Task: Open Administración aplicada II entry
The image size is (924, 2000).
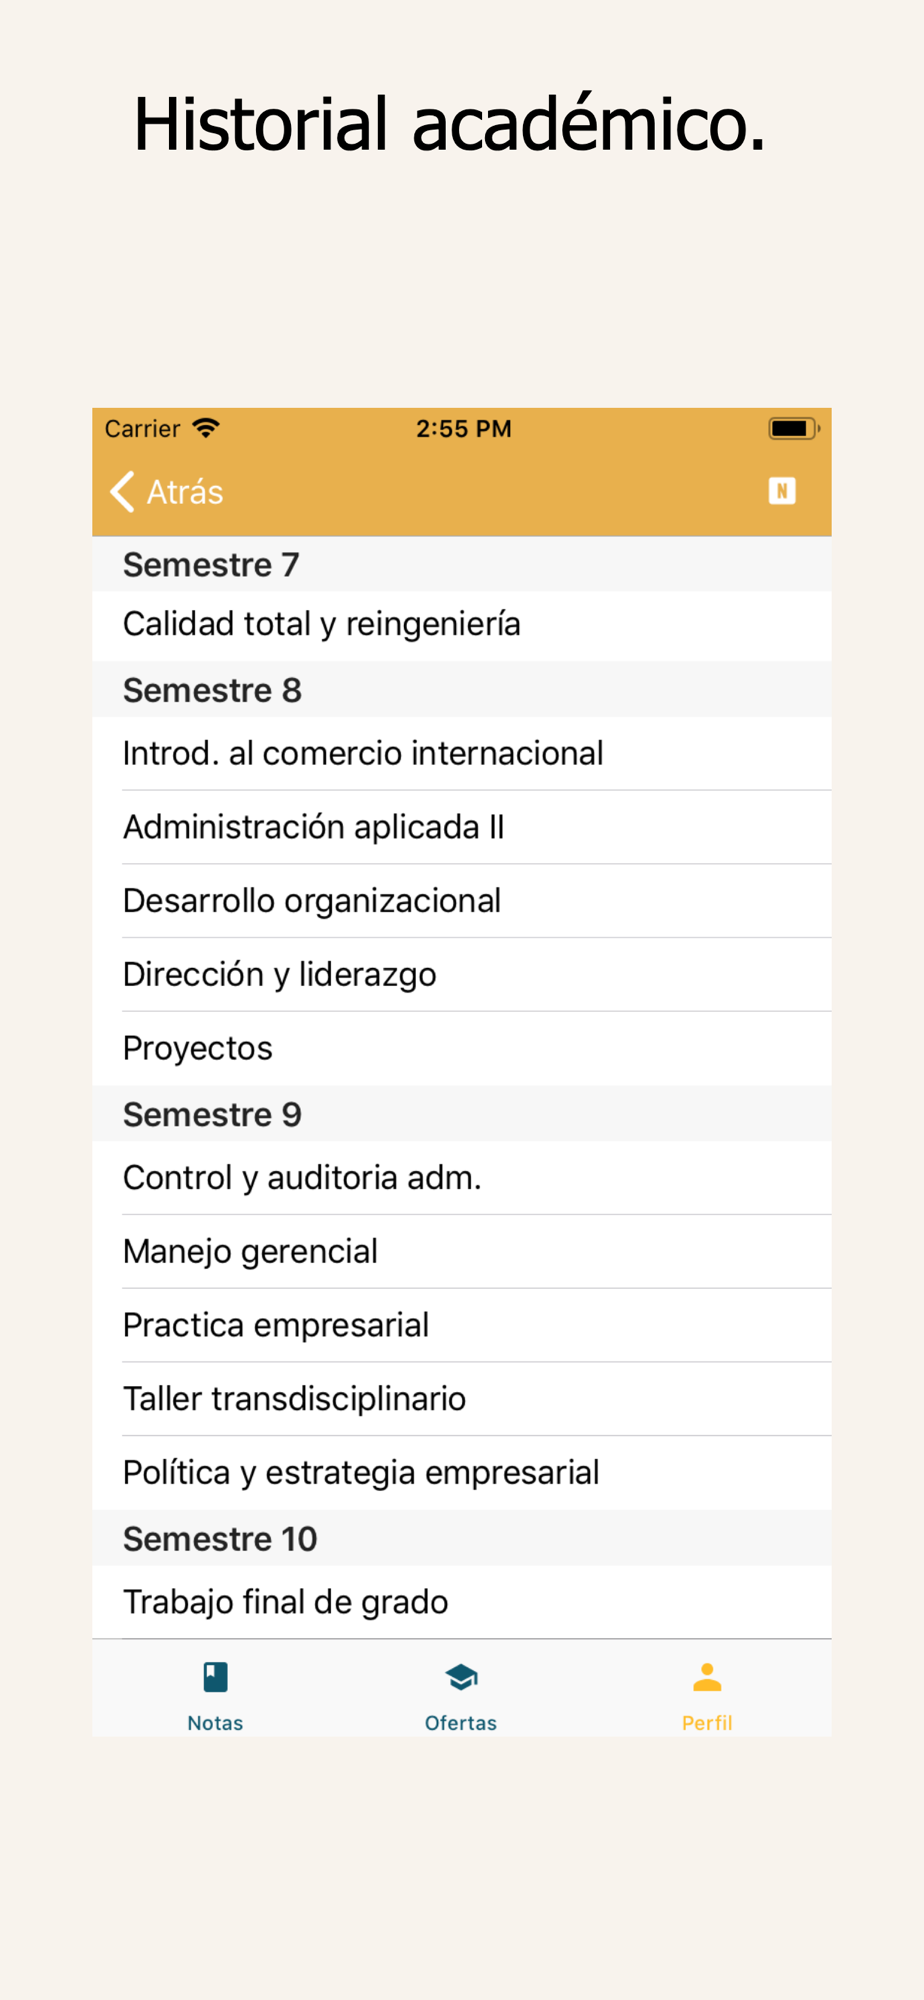Action: [462, 827]
